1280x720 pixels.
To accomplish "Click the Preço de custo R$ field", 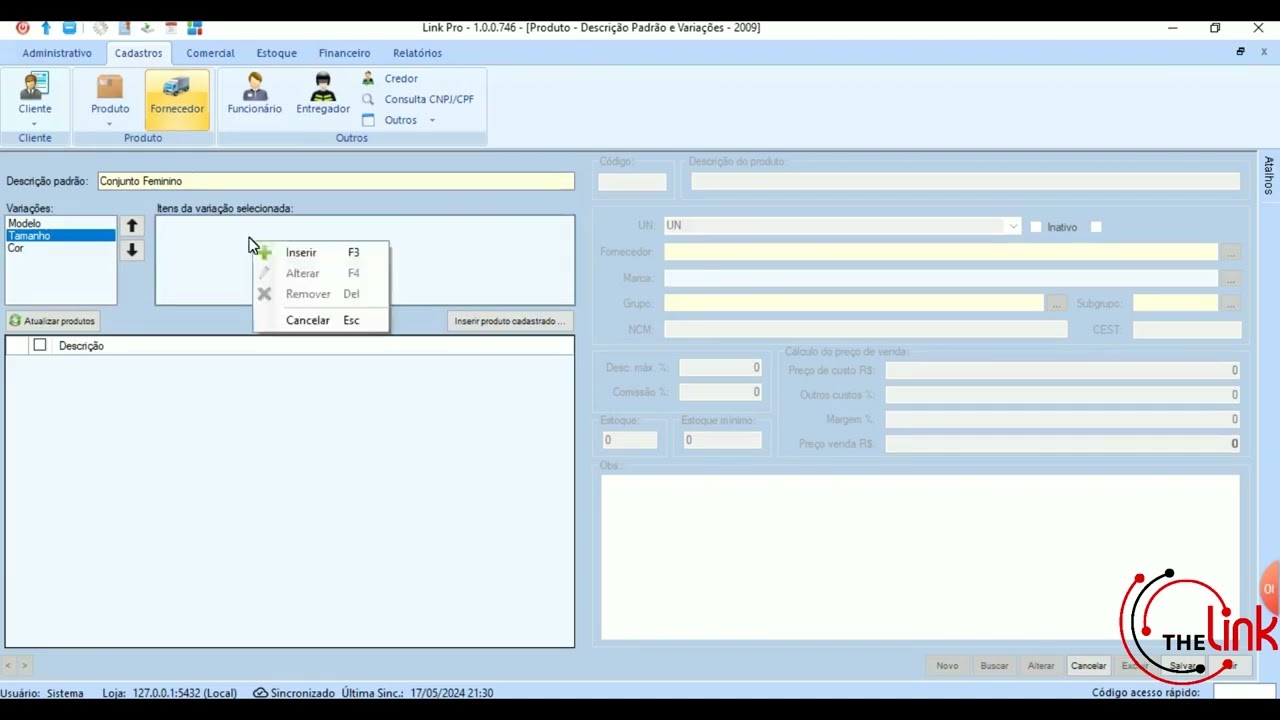I will point(1063,370).
